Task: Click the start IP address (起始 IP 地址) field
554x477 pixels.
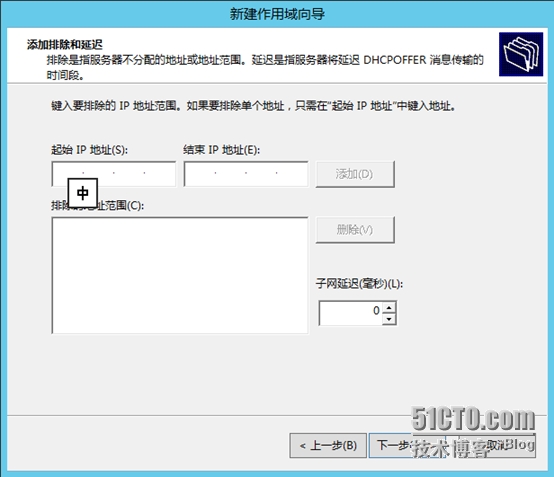Action: pyautogui.click(x=113, y=173)
